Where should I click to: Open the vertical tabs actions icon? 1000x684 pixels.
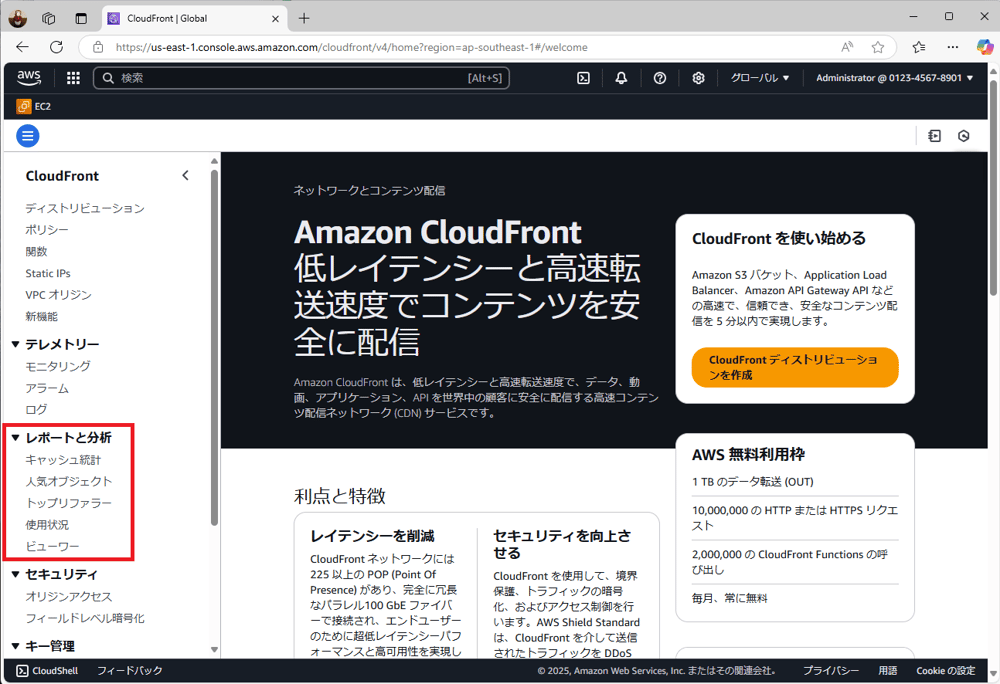(81, 18)
